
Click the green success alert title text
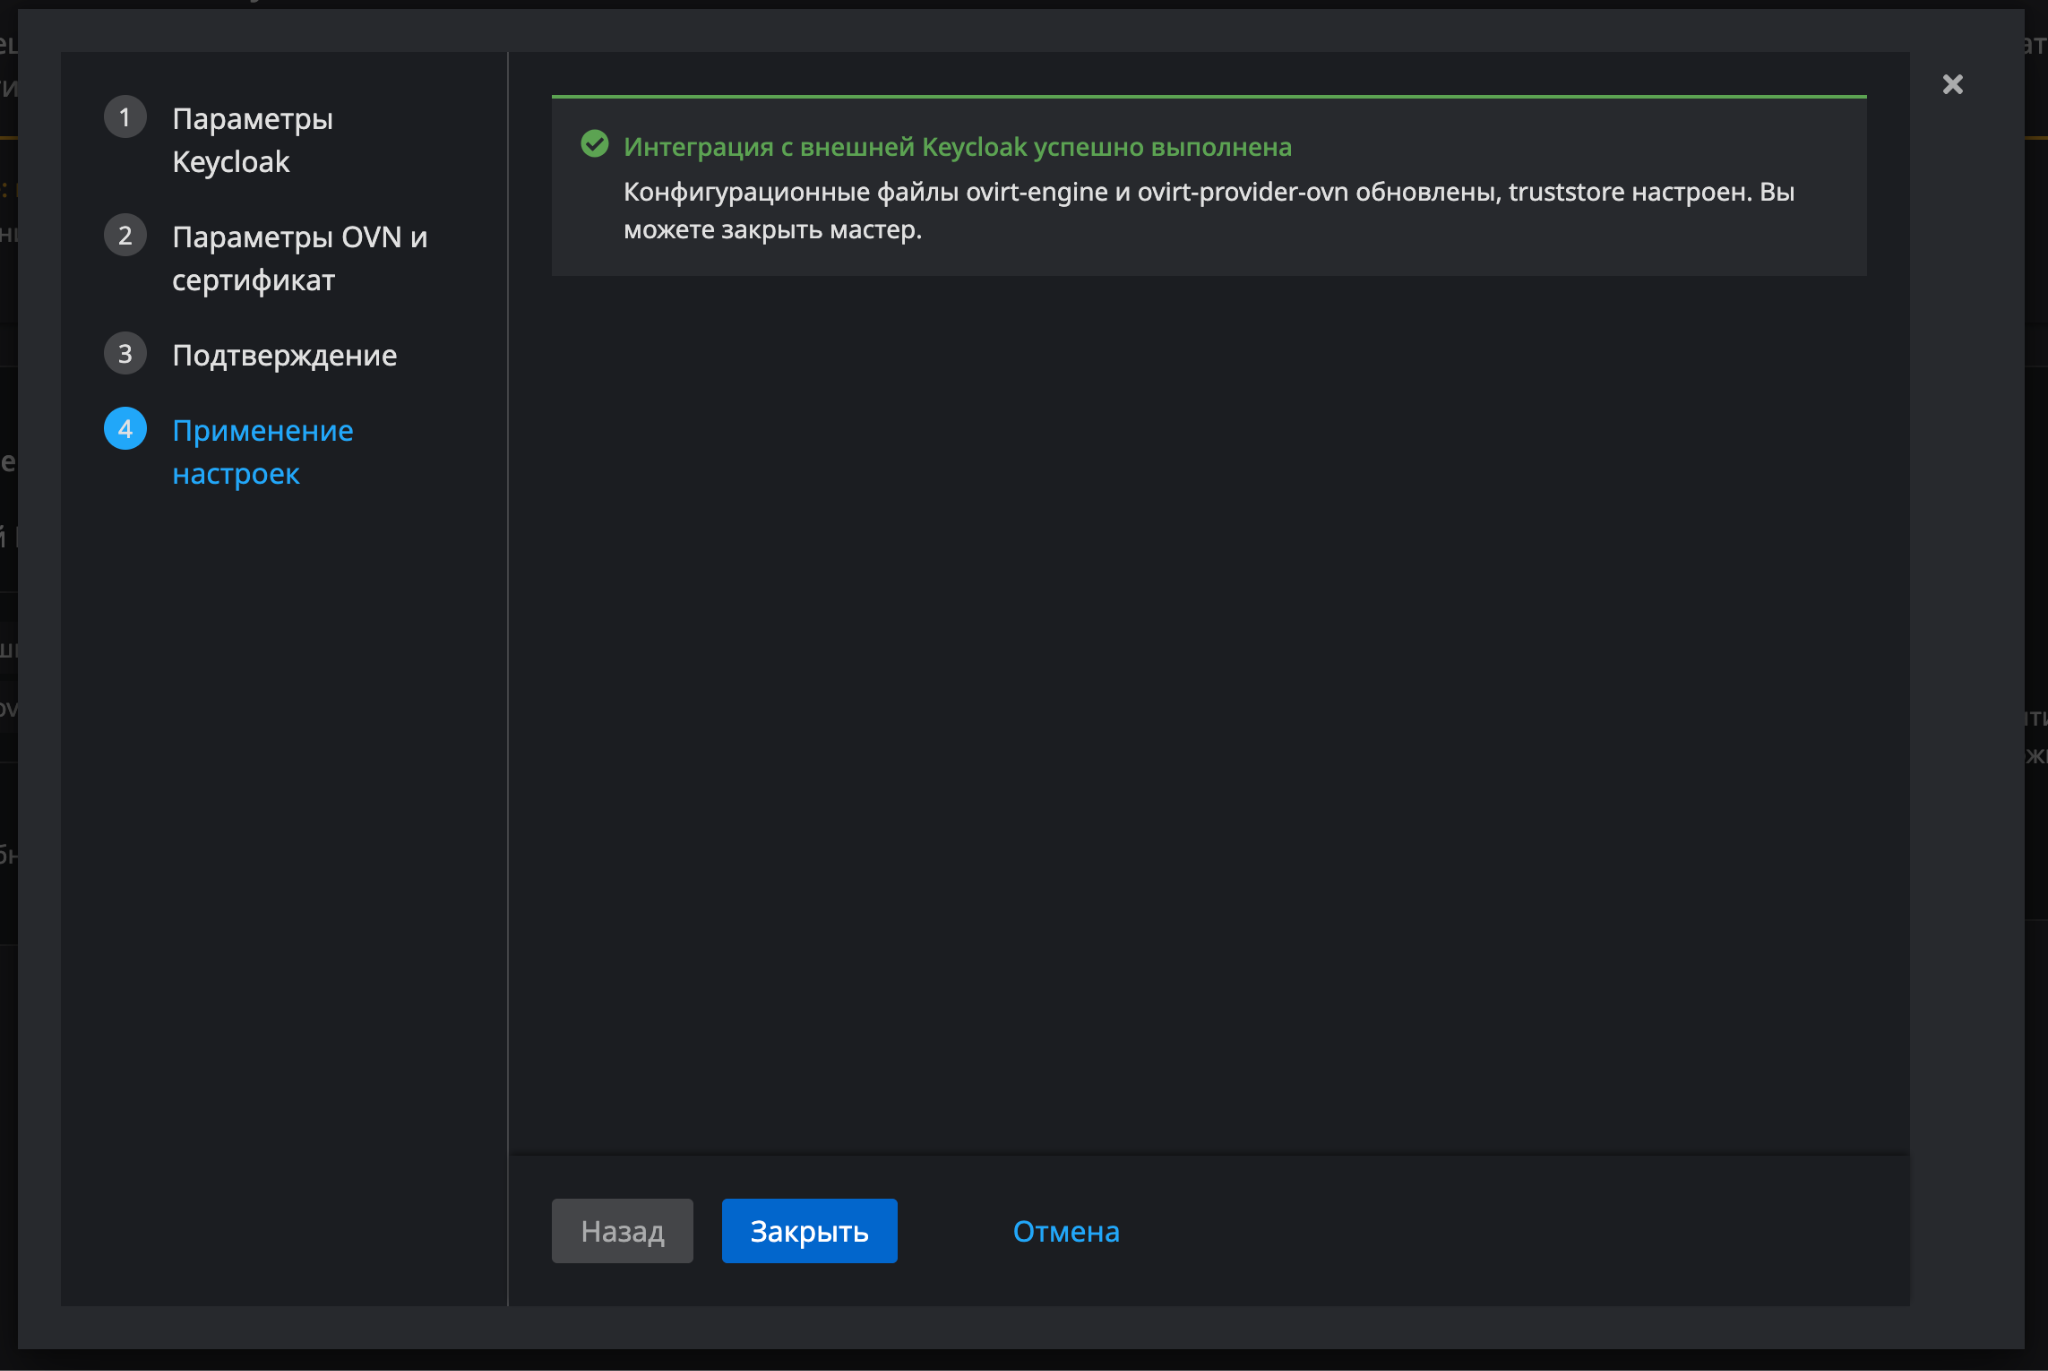[957, 147]
